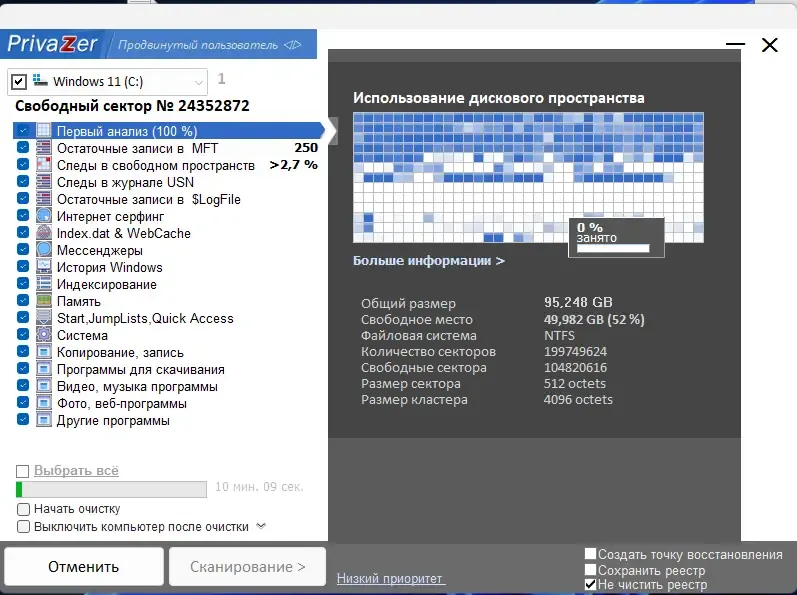
Task: Uncheck the Система checkbox
Action: (x=23, y=334)
